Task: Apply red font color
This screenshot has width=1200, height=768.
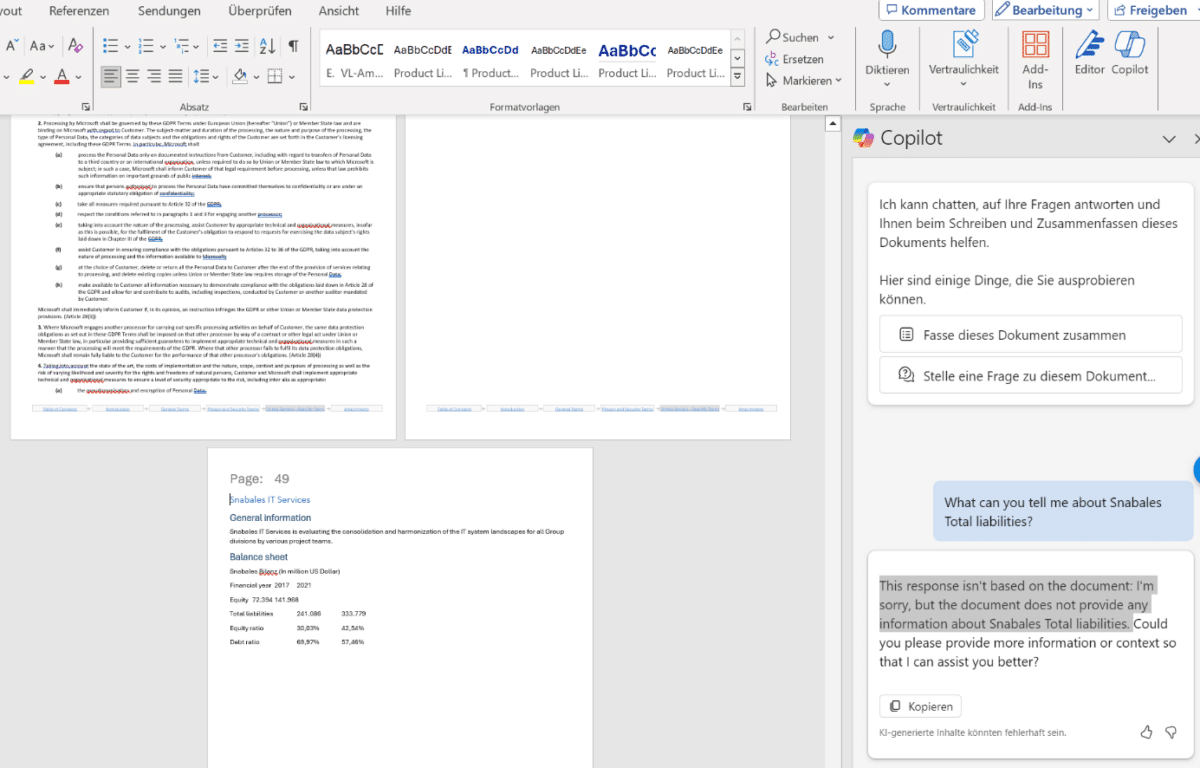Action: click(62, 76)
